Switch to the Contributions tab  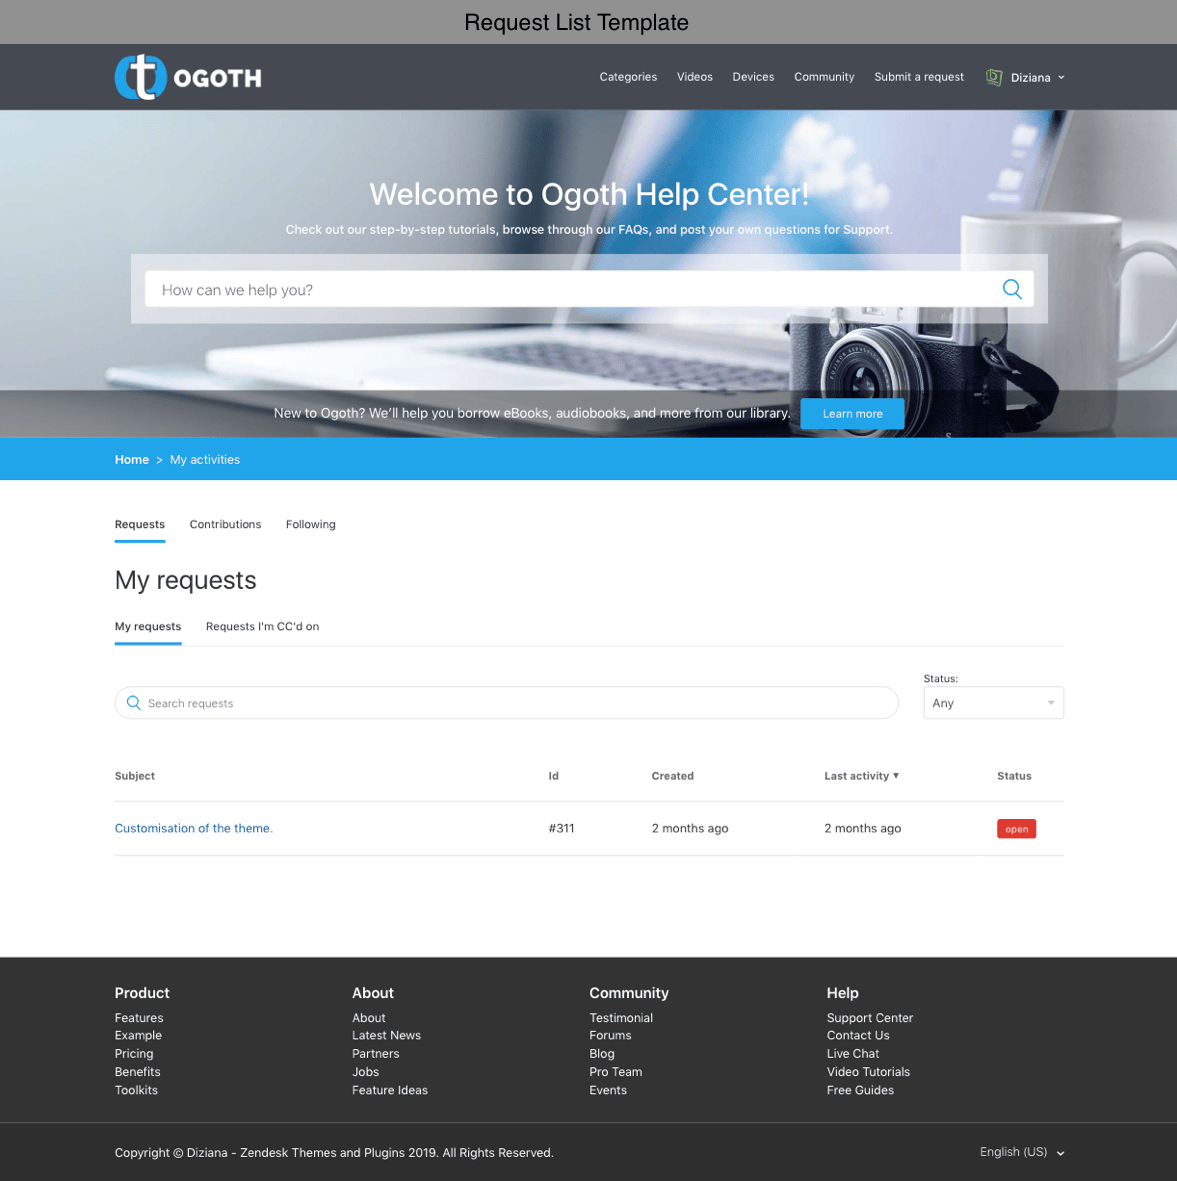click(225, 524)
